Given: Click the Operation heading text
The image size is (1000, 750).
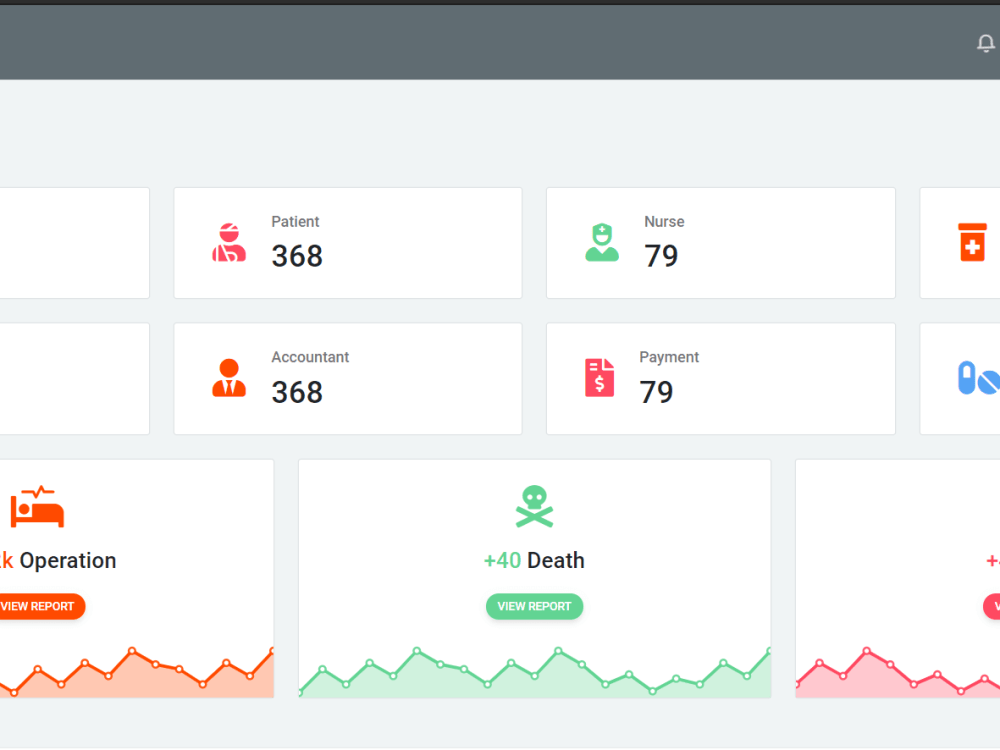Looking at the screenshot, I should (68, 561).
